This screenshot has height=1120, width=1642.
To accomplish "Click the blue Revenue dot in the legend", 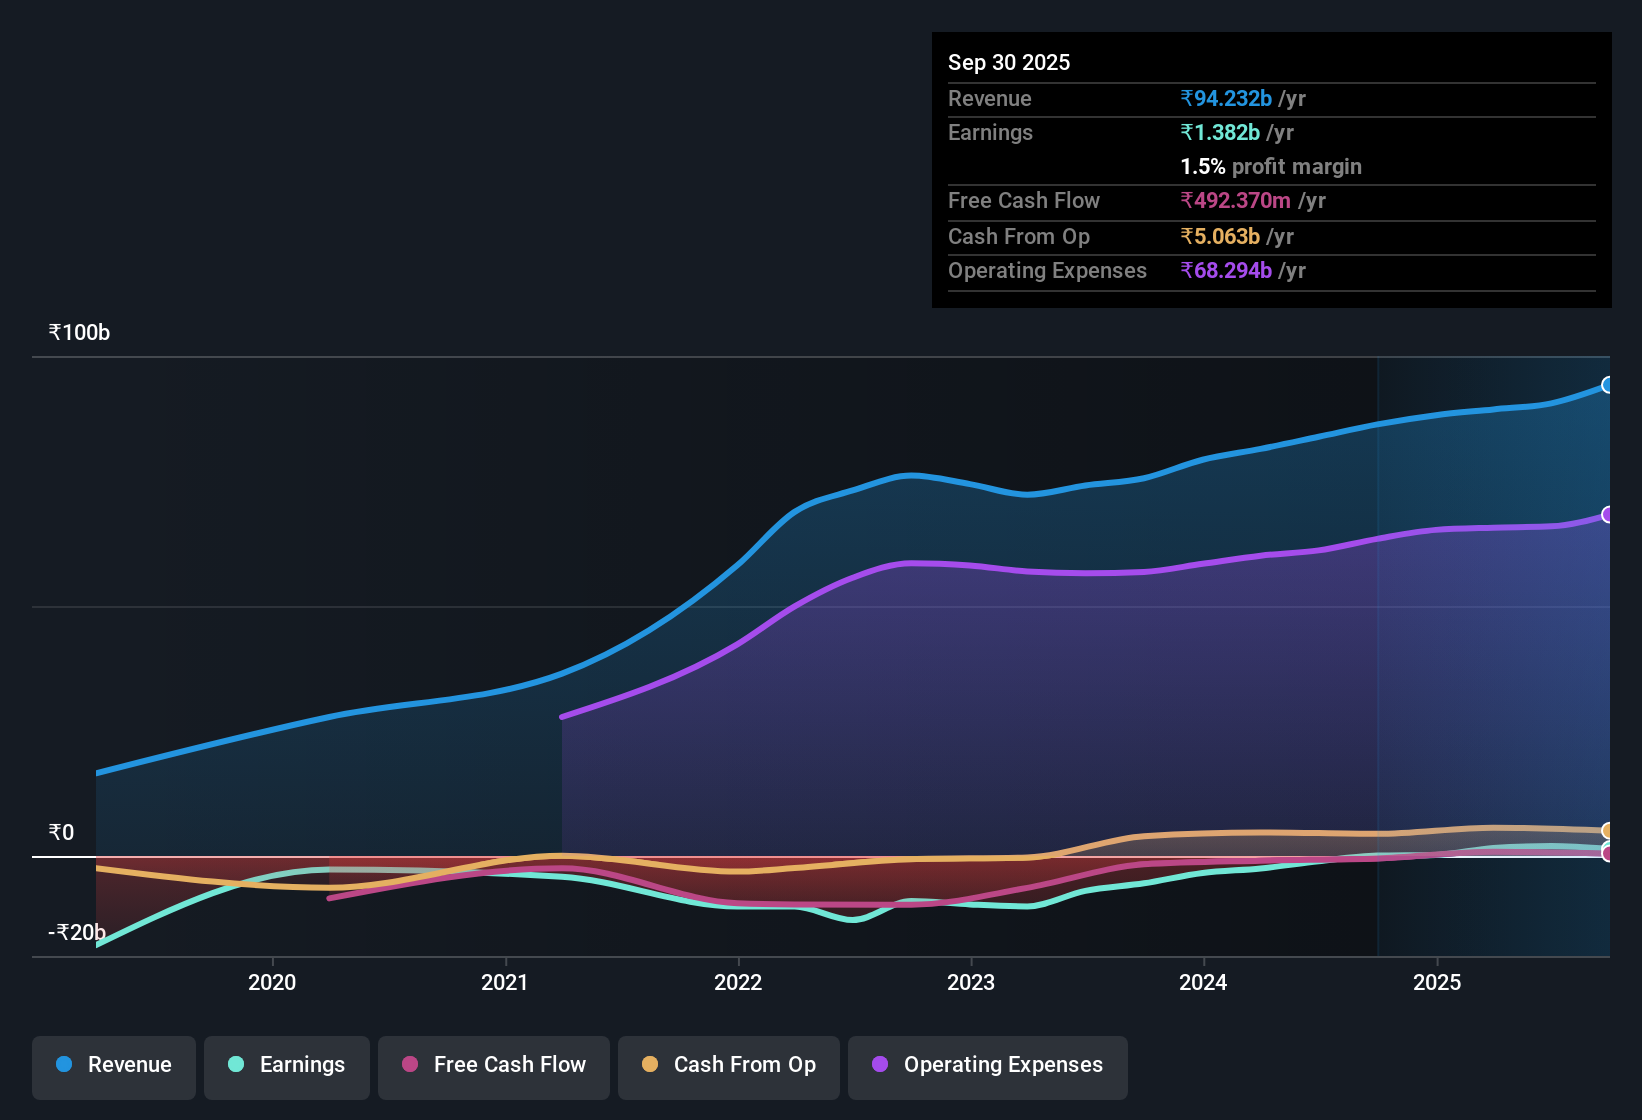I will click(x=63, y=1065).
